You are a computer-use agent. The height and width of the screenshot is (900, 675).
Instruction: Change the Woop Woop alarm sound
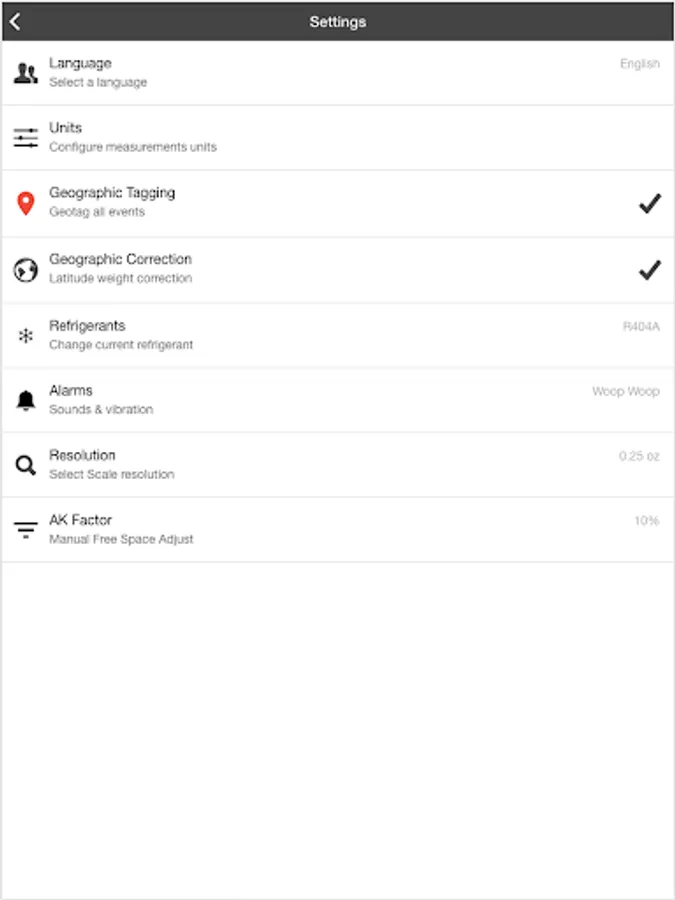click(x=626, y=391)
